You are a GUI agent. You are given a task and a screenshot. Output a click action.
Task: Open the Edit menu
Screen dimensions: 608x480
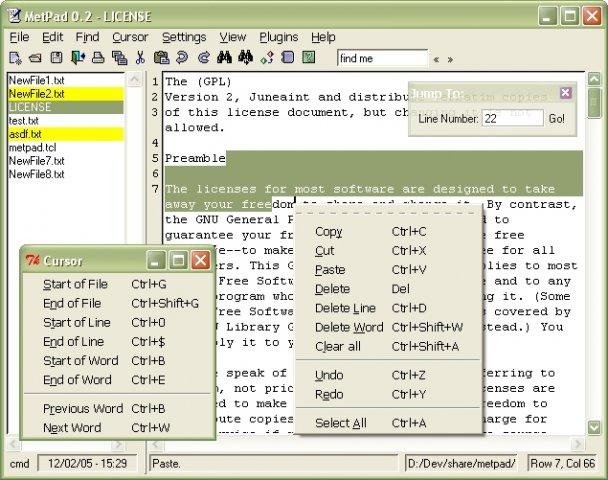click(52, 37)
